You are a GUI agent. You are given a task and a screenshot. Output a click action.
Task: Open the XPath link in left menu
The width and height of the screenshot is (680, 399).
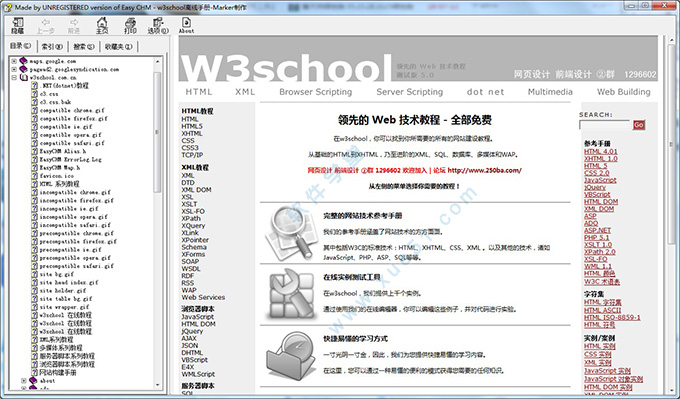point(191,218)
